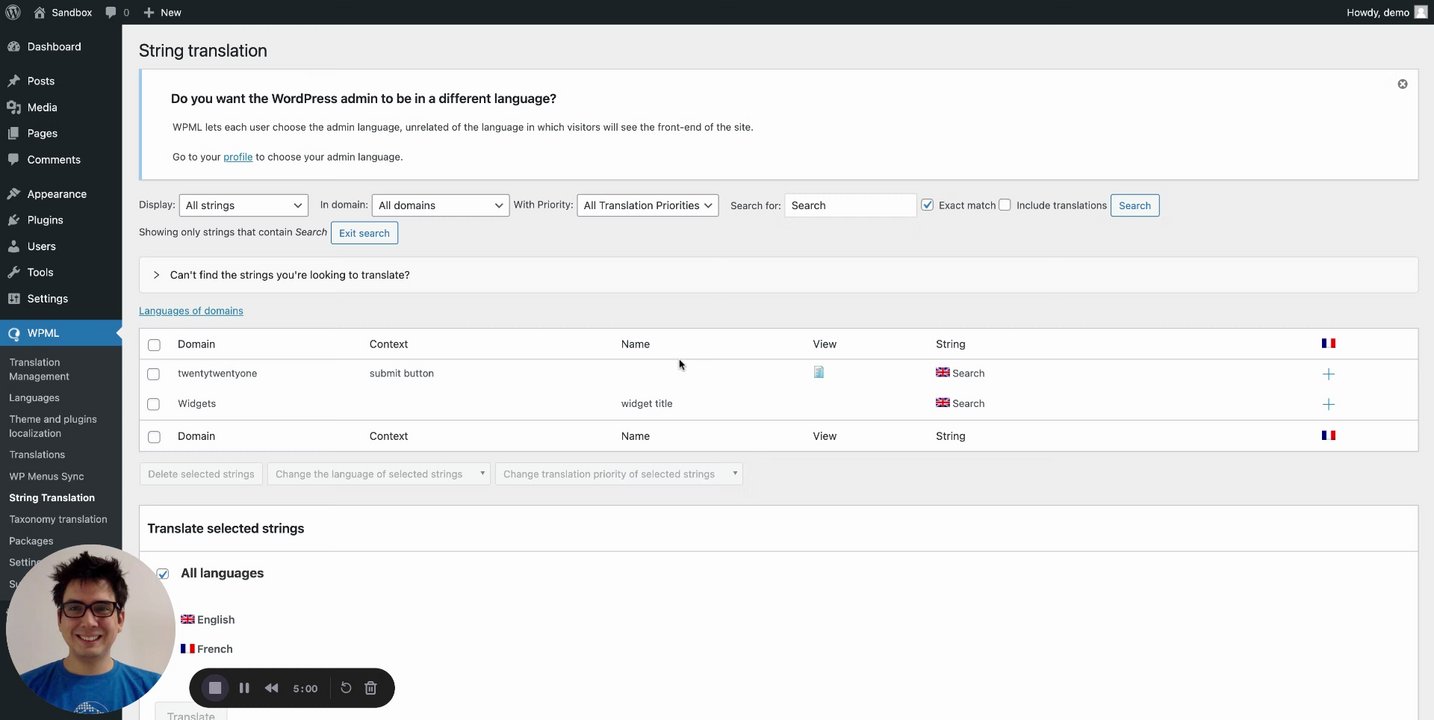Image resolution: width=1434 pixels, height=720 pixels.
Task: Enable Include translations checkbox
Action: point(1005,205)
